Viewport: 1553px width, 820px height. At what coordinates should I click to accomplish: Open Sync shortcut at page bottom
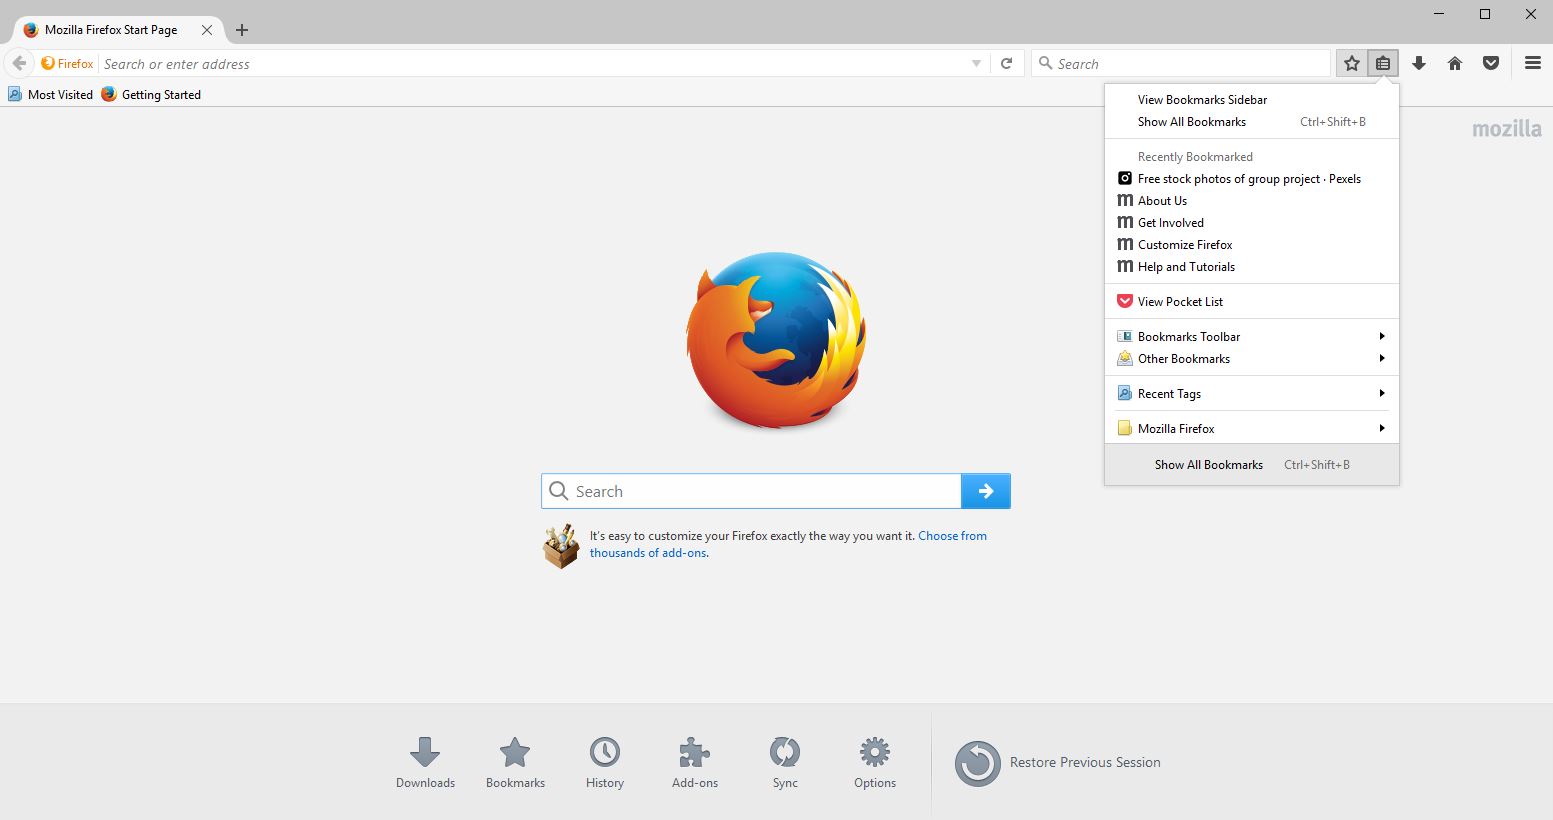[x=785, y=763]
